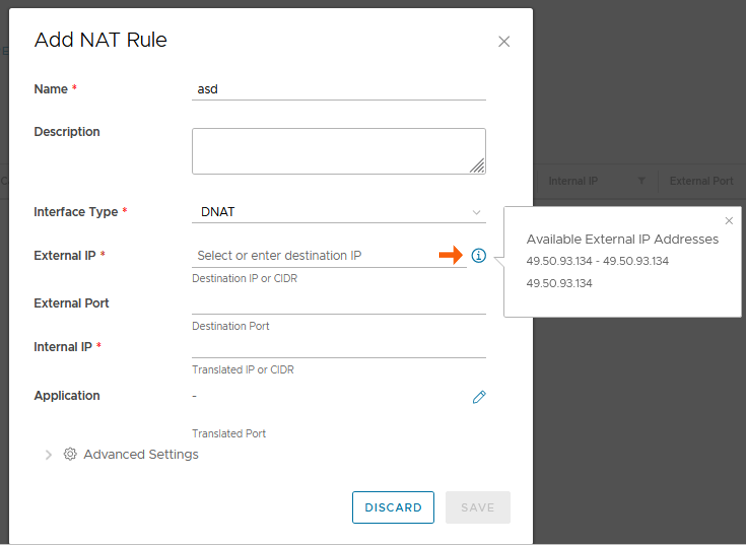Click the Add NAT Rule title
746x545 pixels.
click(101, 40)
